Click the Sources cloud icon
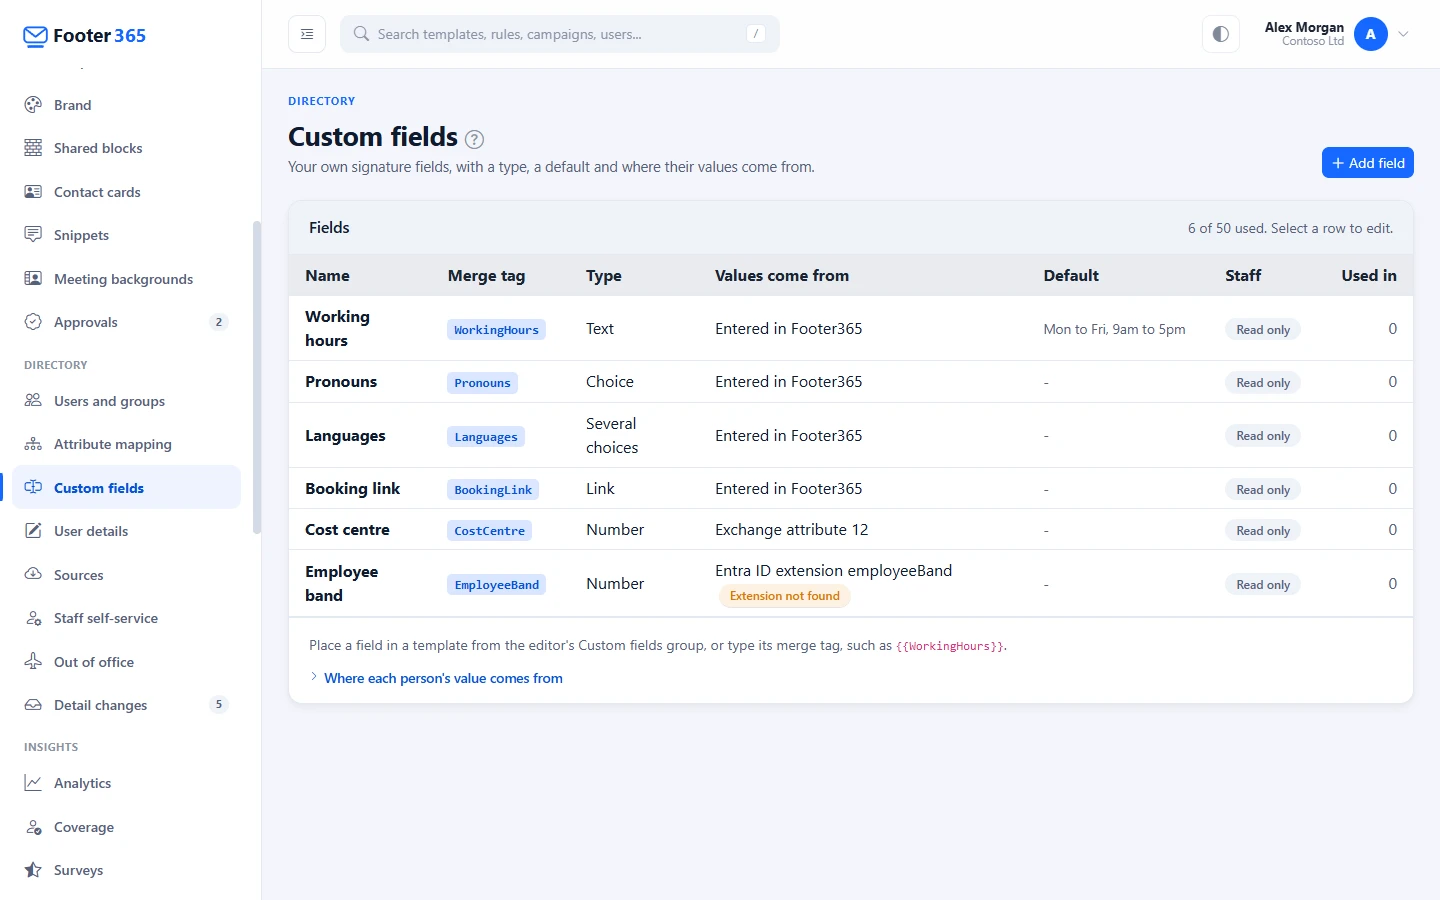This screenshot has height=900, width=1440. tap(33, 575)
